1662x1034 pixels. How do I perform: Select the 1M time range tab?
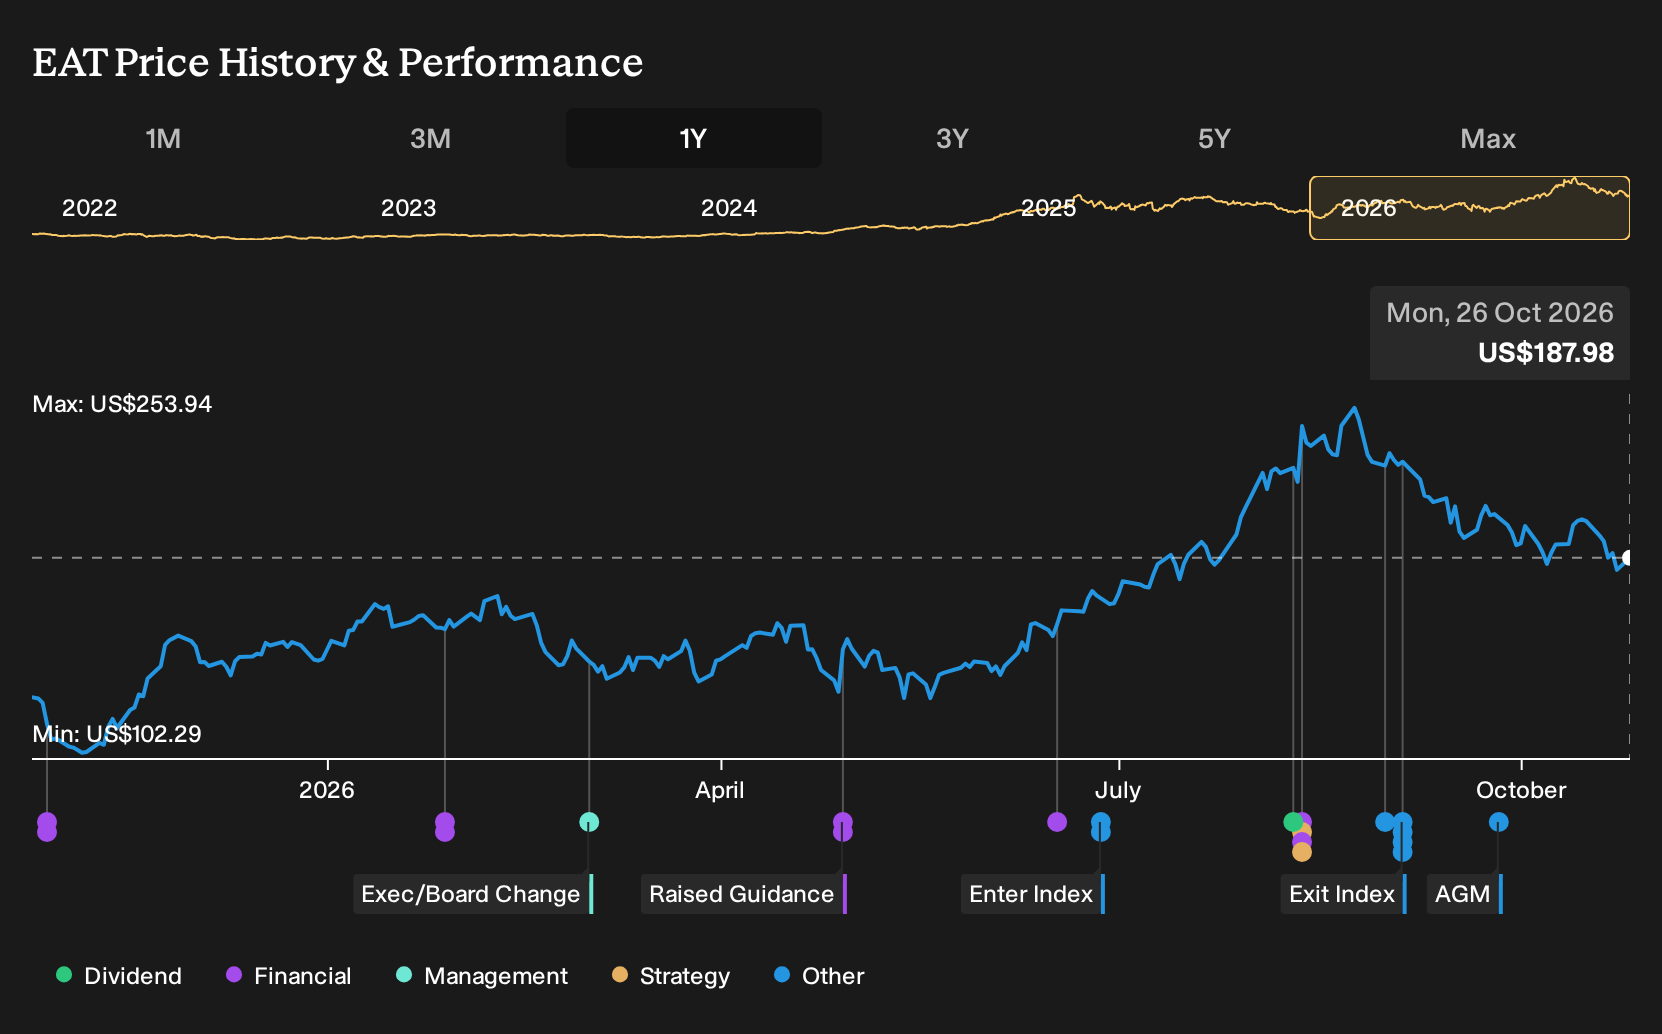point(163,138)
